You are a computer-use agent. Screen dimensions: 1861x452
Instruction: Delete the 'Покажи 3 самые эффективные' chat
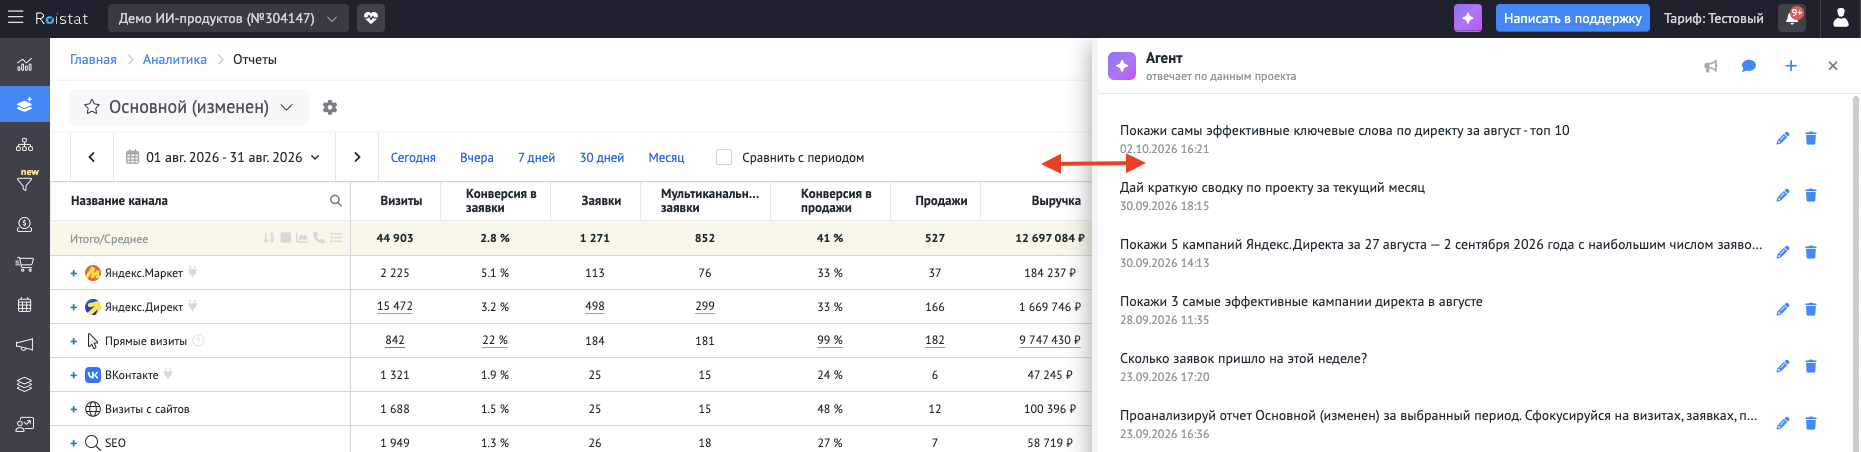click(1811, 309)
